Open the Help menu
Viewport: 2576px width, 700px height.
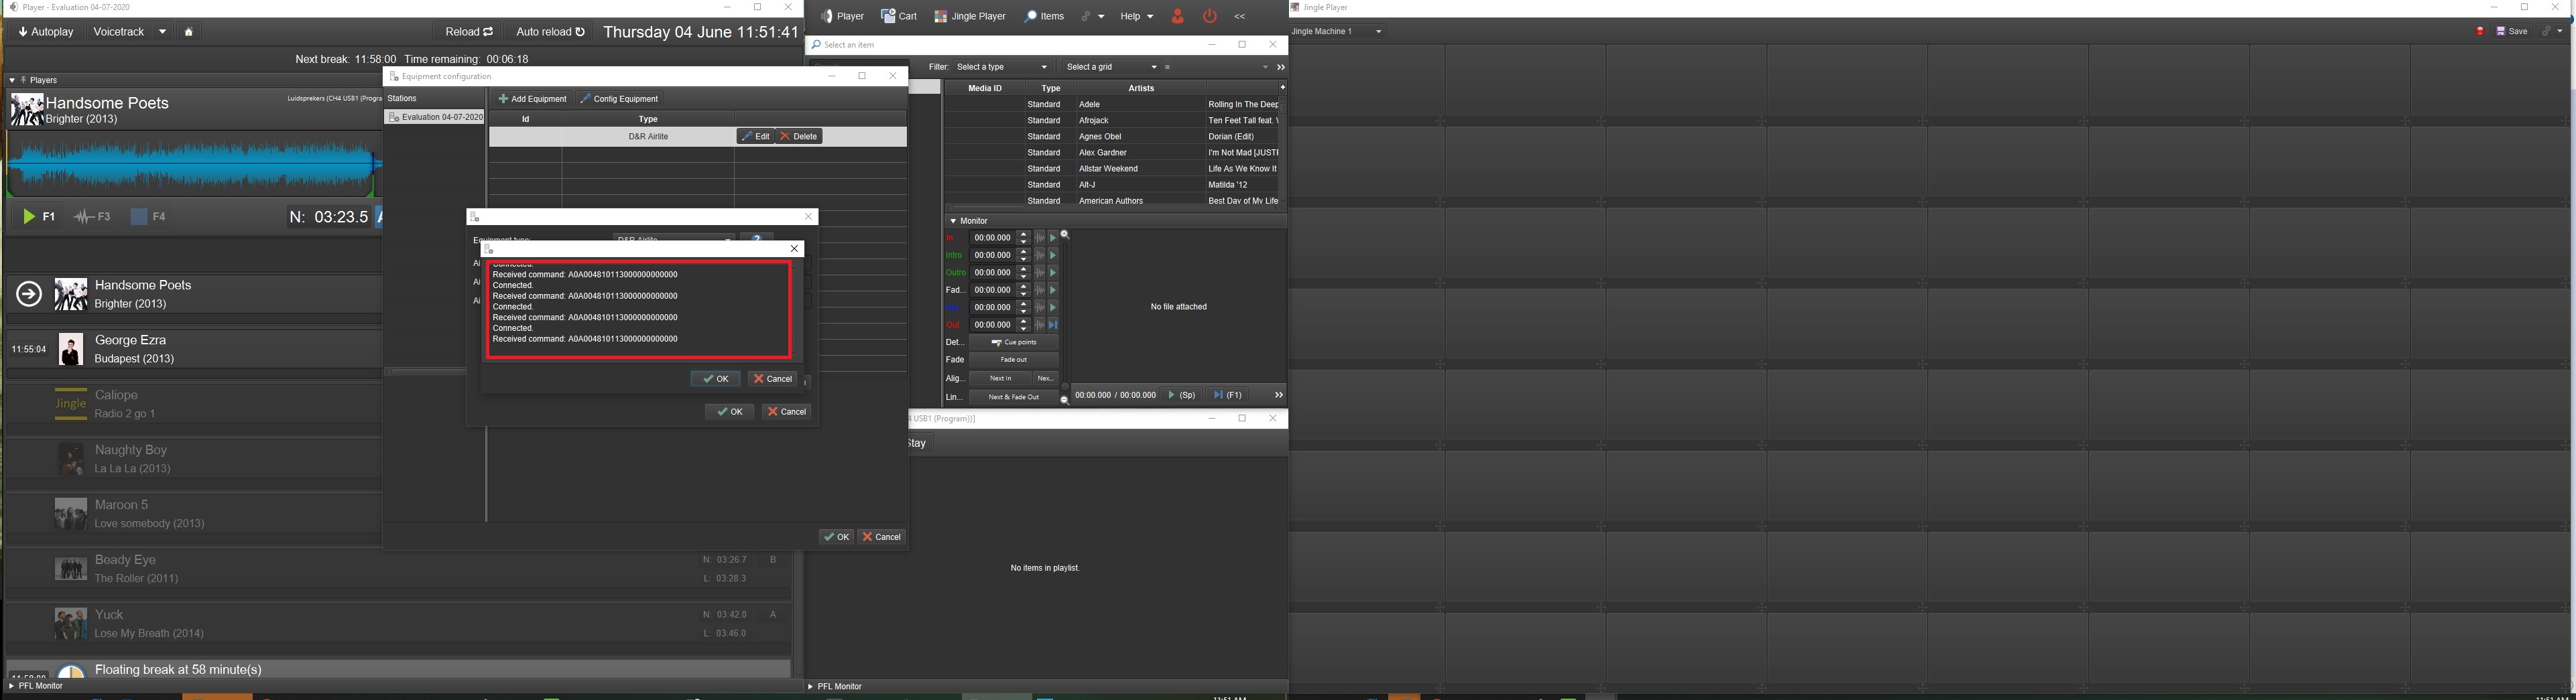1136,16
